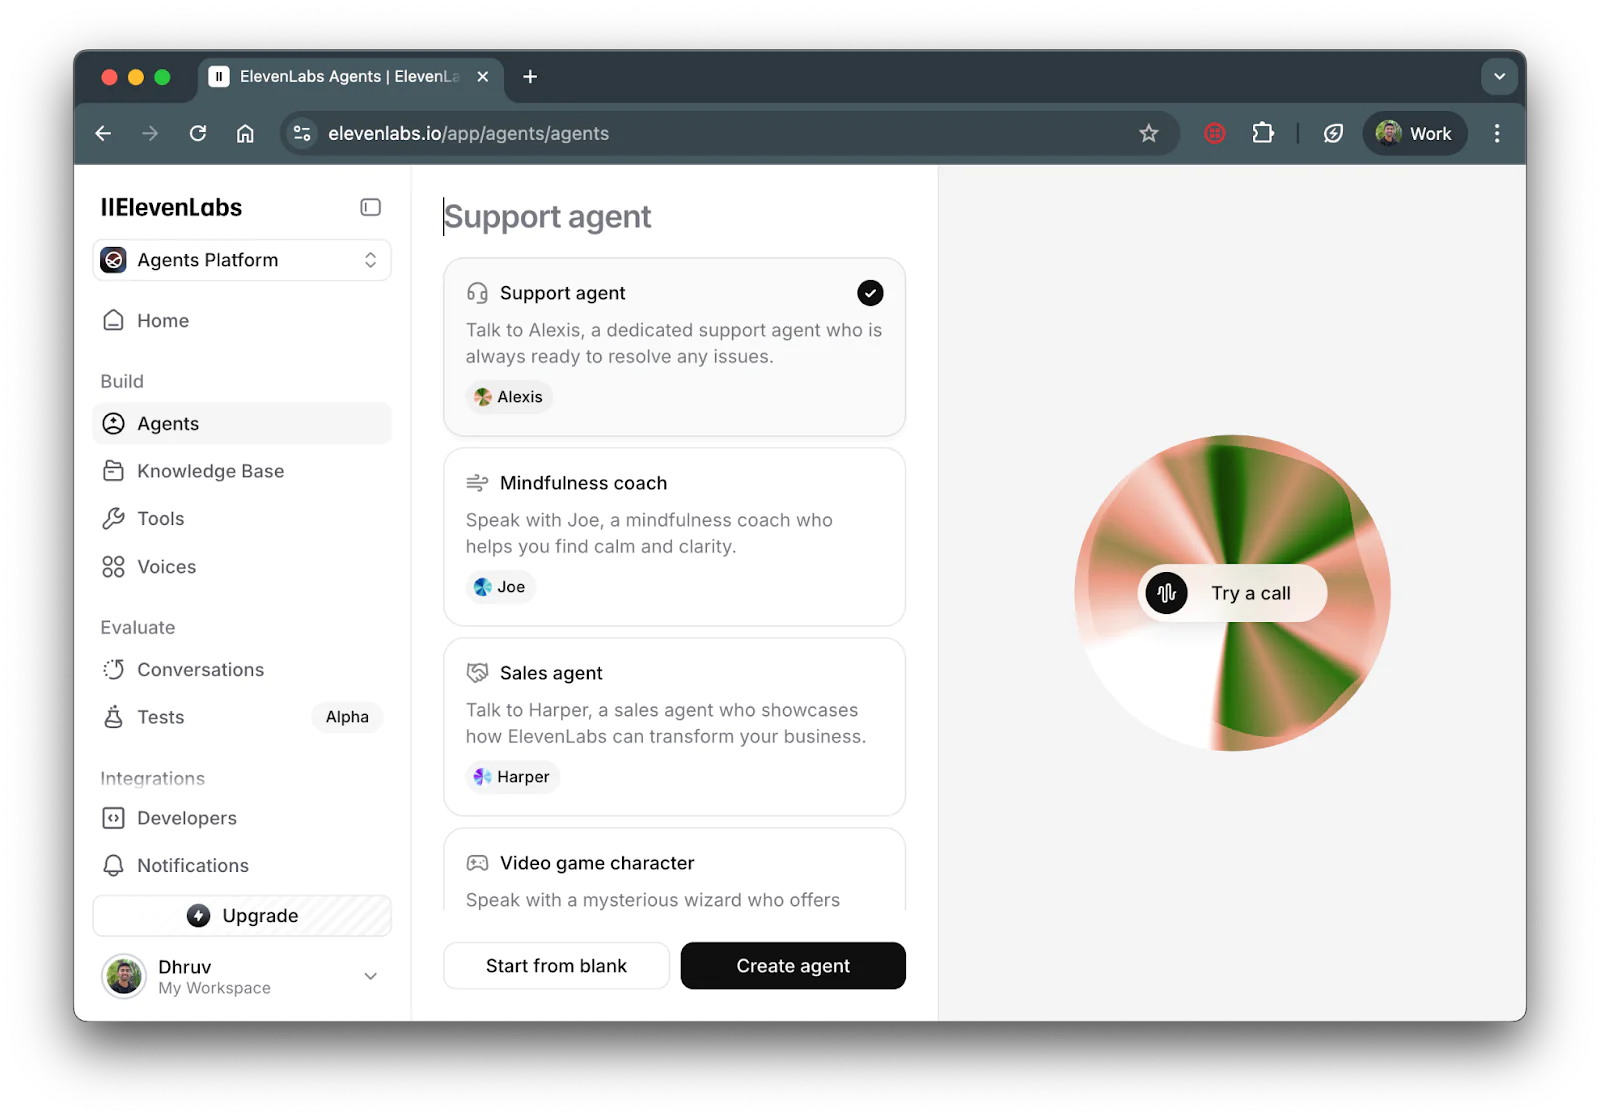Click the Voices grid icon

coord(114,567)
